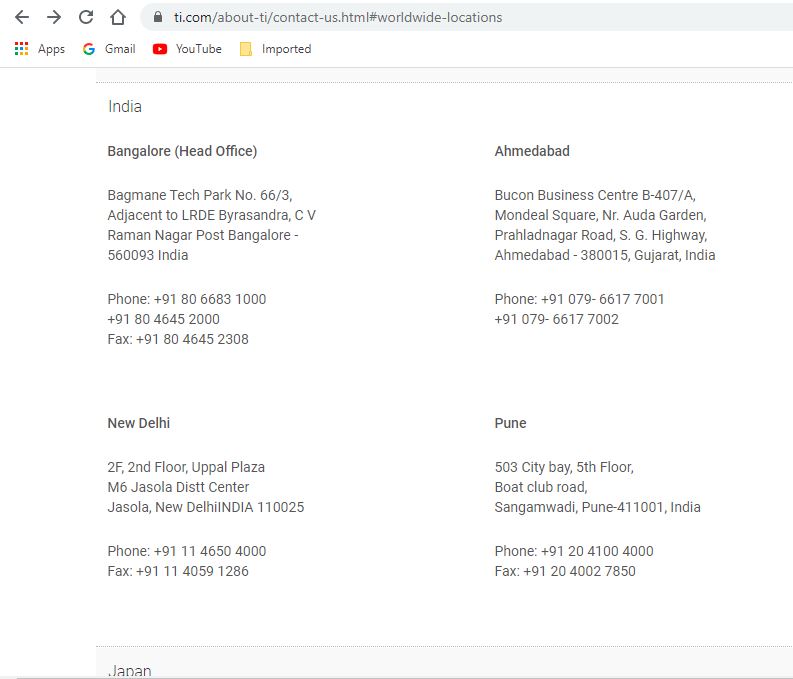Click Ahmedabad phone '+91 079- 6617 7001'
Viewport: 793px width, 679px height.
[x=602, y=299]
